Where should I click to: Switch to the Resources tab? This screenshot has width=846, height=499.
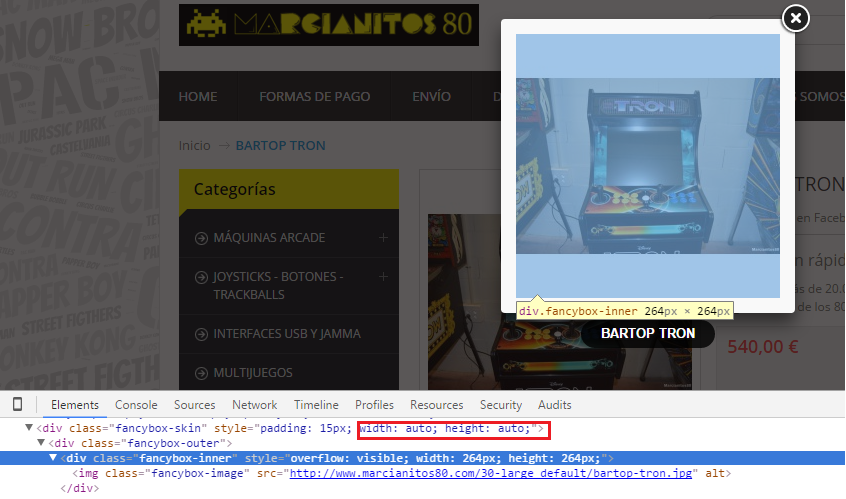click(x=436, y=405)
